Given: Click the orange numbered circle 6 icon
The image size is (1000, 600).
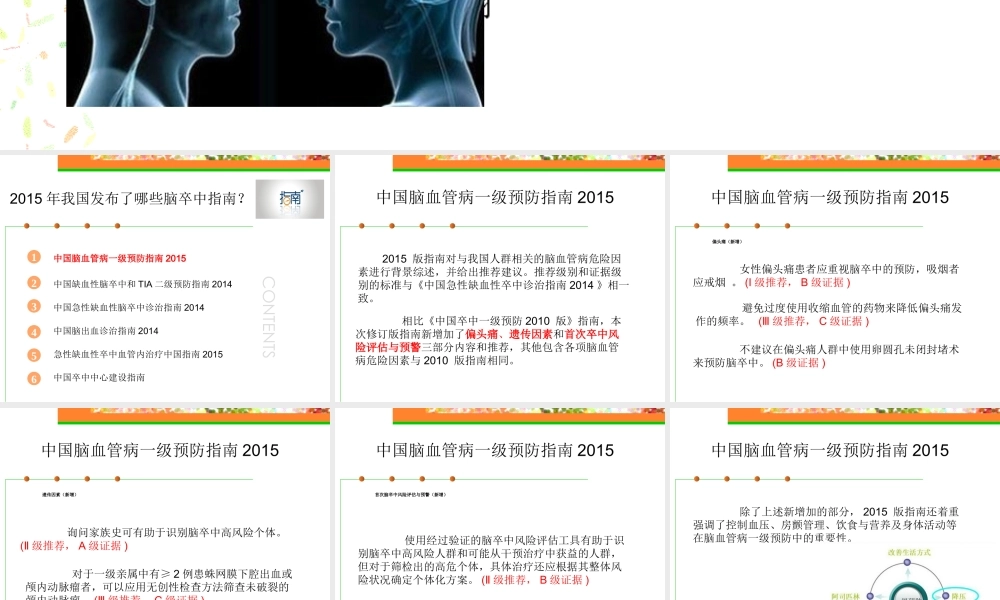Looking at the screenshot, I should pos(34,377).
